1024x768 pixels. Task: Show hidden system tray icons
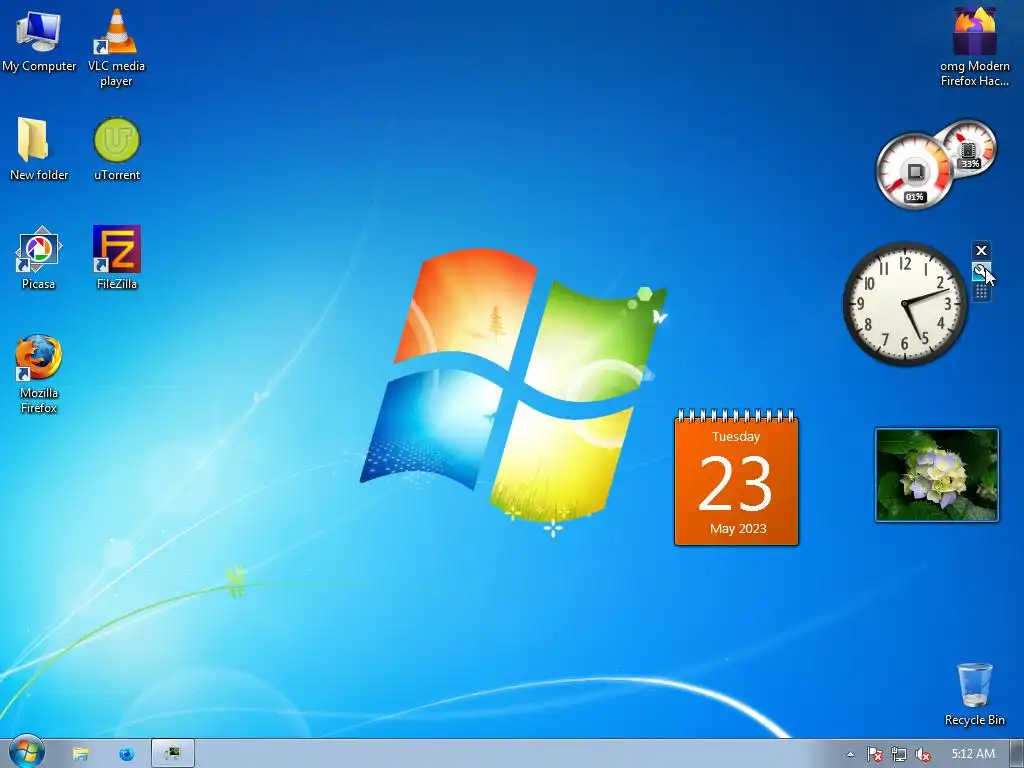tap(850, 754)
